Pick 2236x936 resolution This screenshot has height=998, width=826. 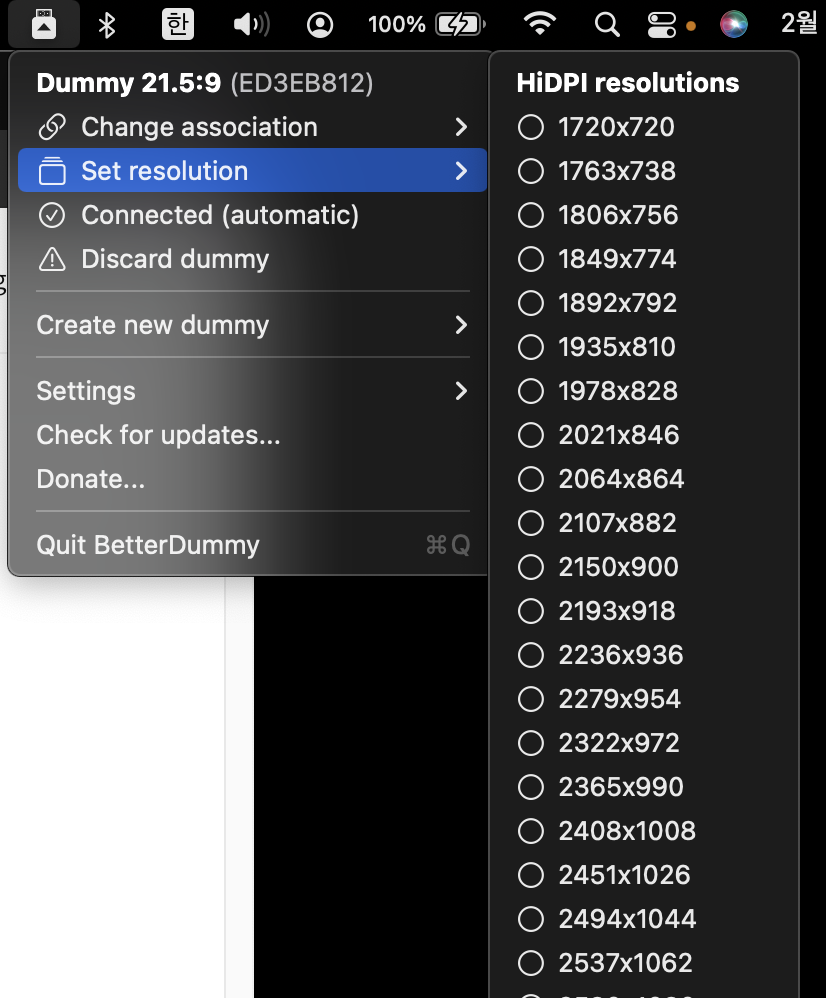click(643, 655)
